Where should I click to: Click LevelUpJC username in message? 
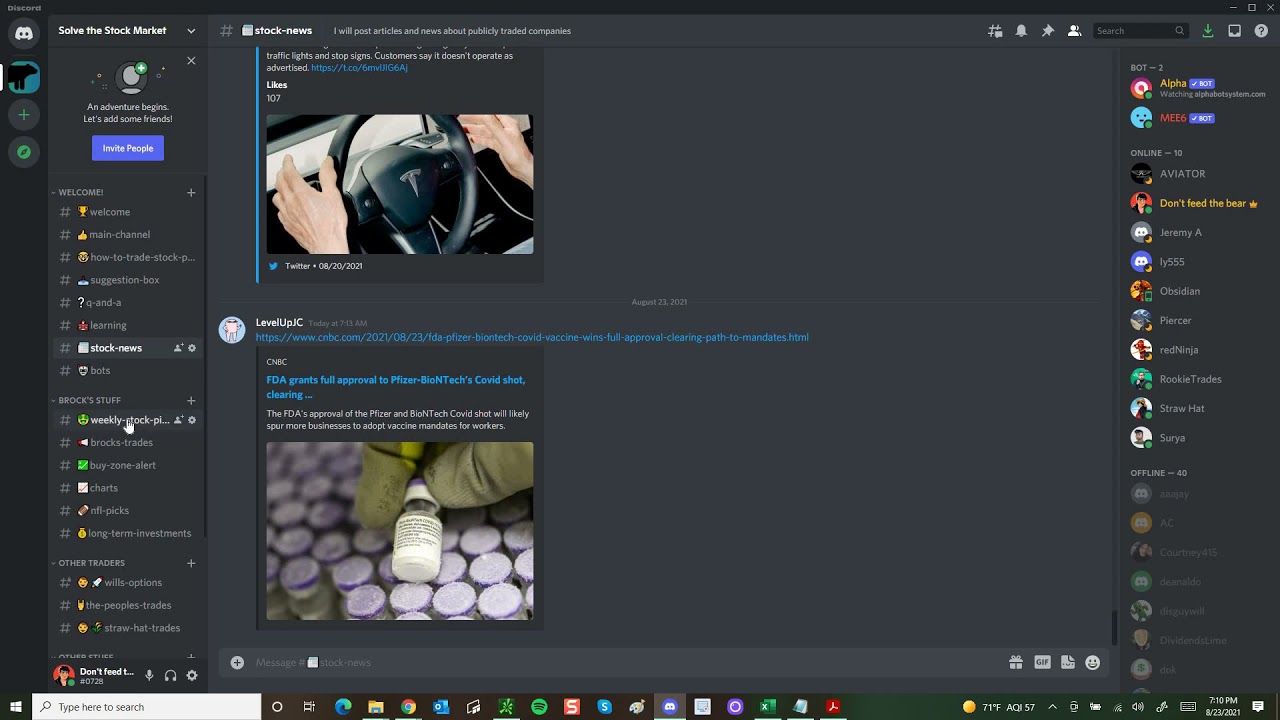(x=279, y=323)
